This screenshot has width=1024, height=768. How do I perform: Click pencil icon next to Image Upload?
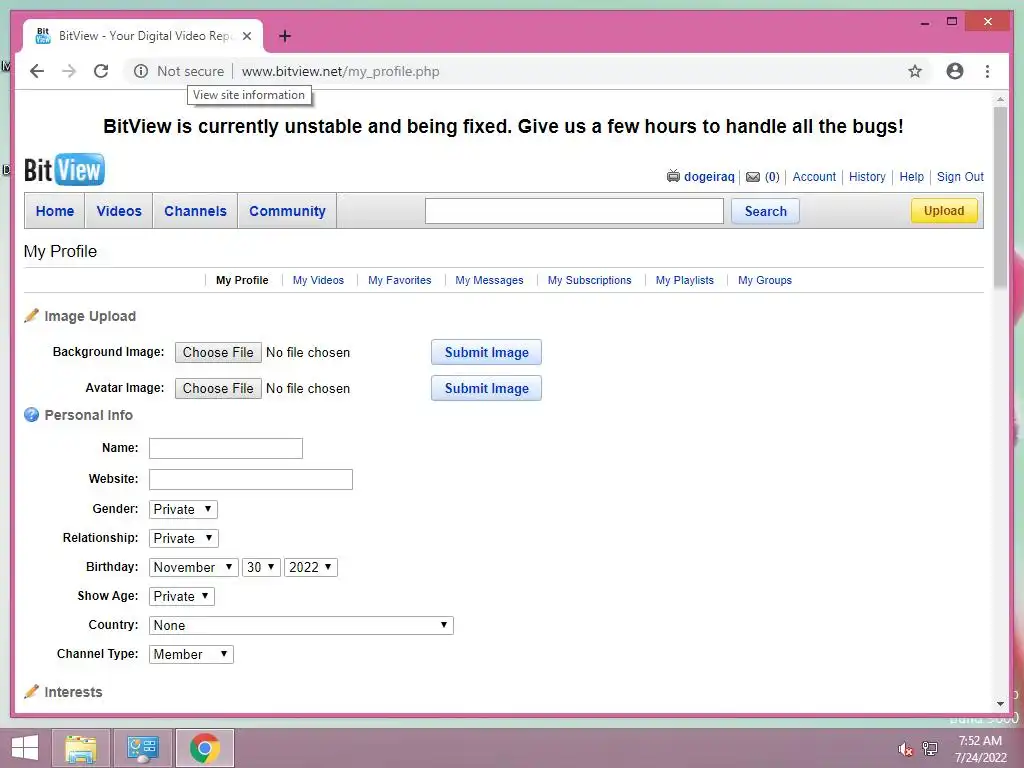(31, 316)
